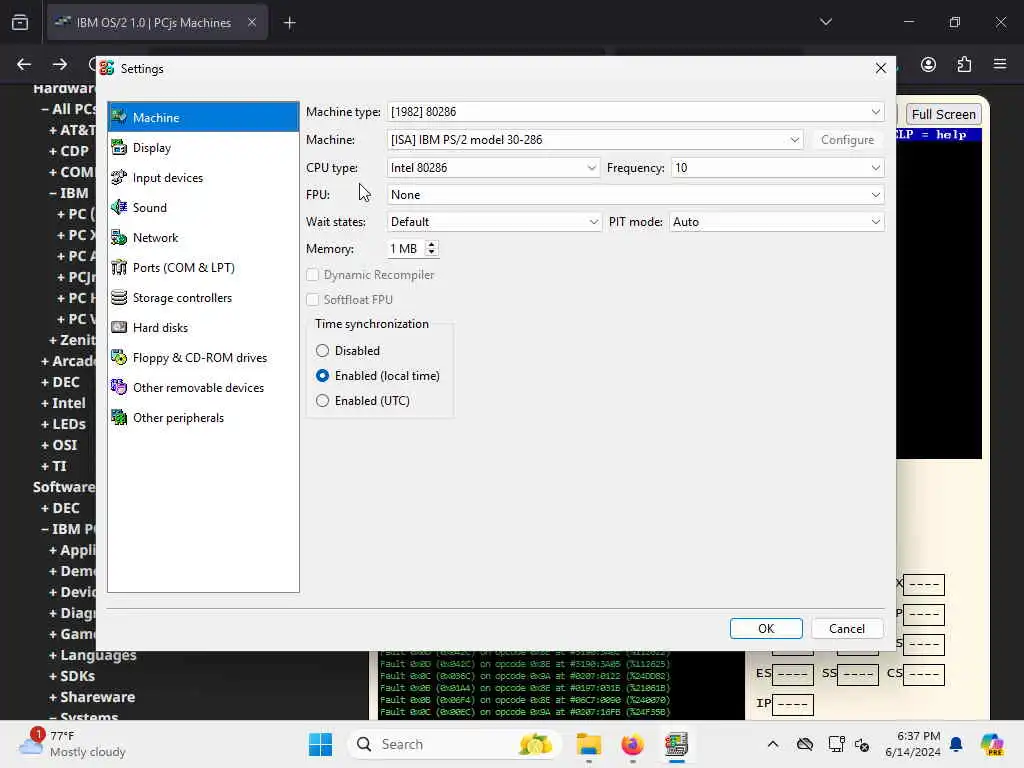This screenshot has height=768, width=1024.
Task: Close the Settings dialog window
Action: coord(881,68)
